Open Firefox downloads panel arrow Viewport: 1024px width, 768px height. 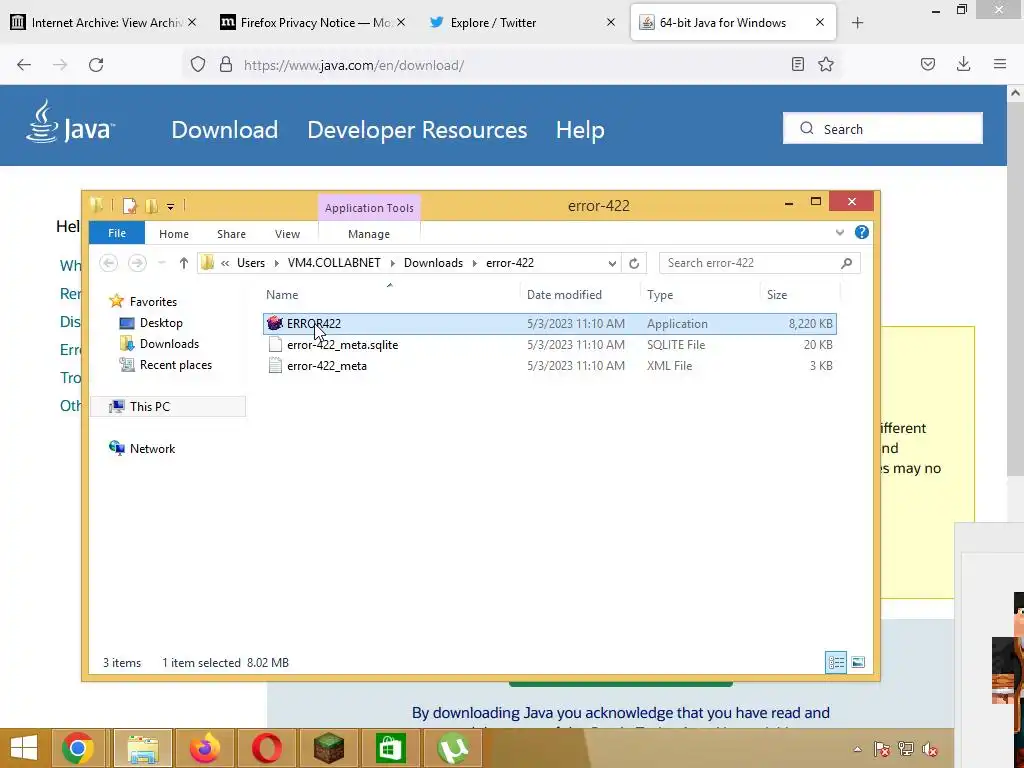(963, 64)
